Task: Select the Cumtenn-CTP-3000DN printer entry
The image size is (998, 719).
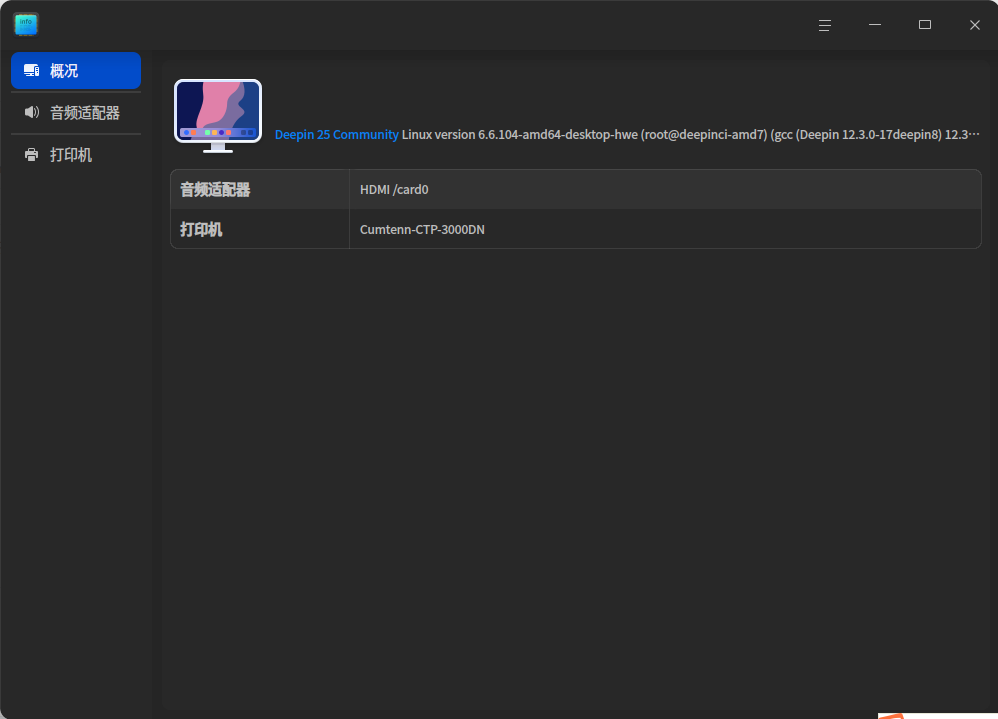Action: 422,230
